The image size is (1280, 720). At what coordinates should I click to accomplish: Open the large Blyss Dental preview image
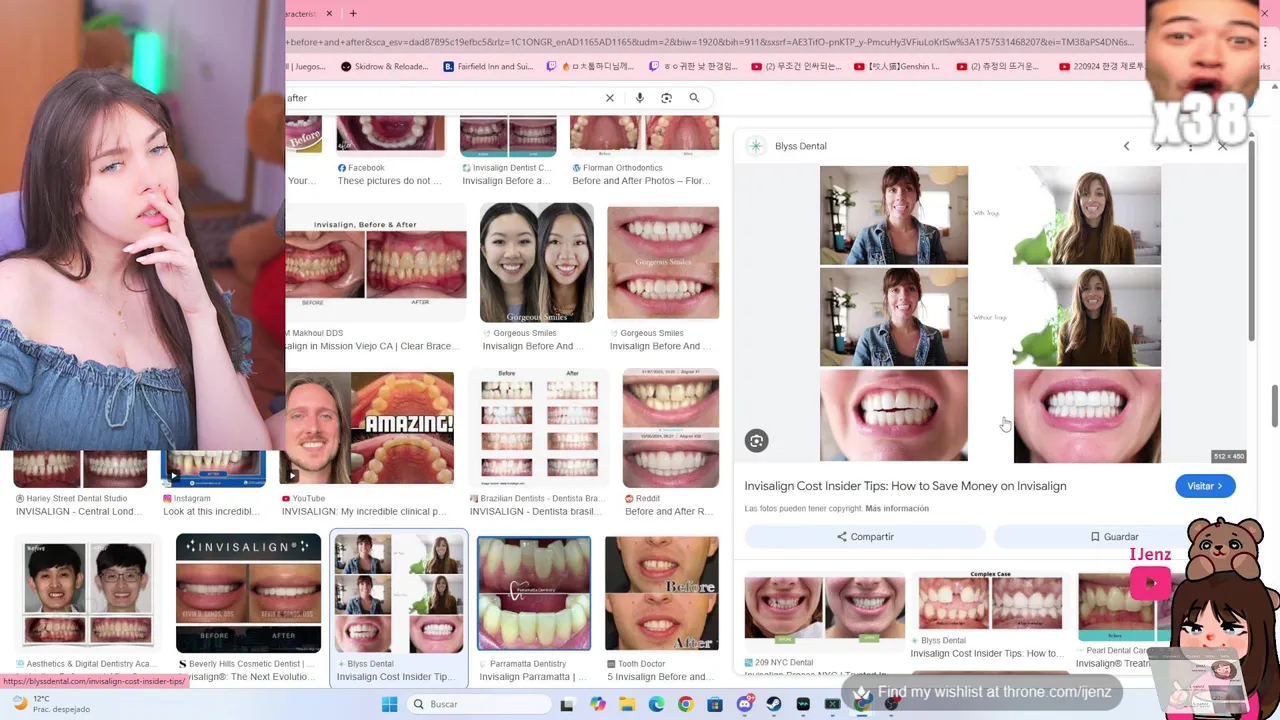click(990, 314)
